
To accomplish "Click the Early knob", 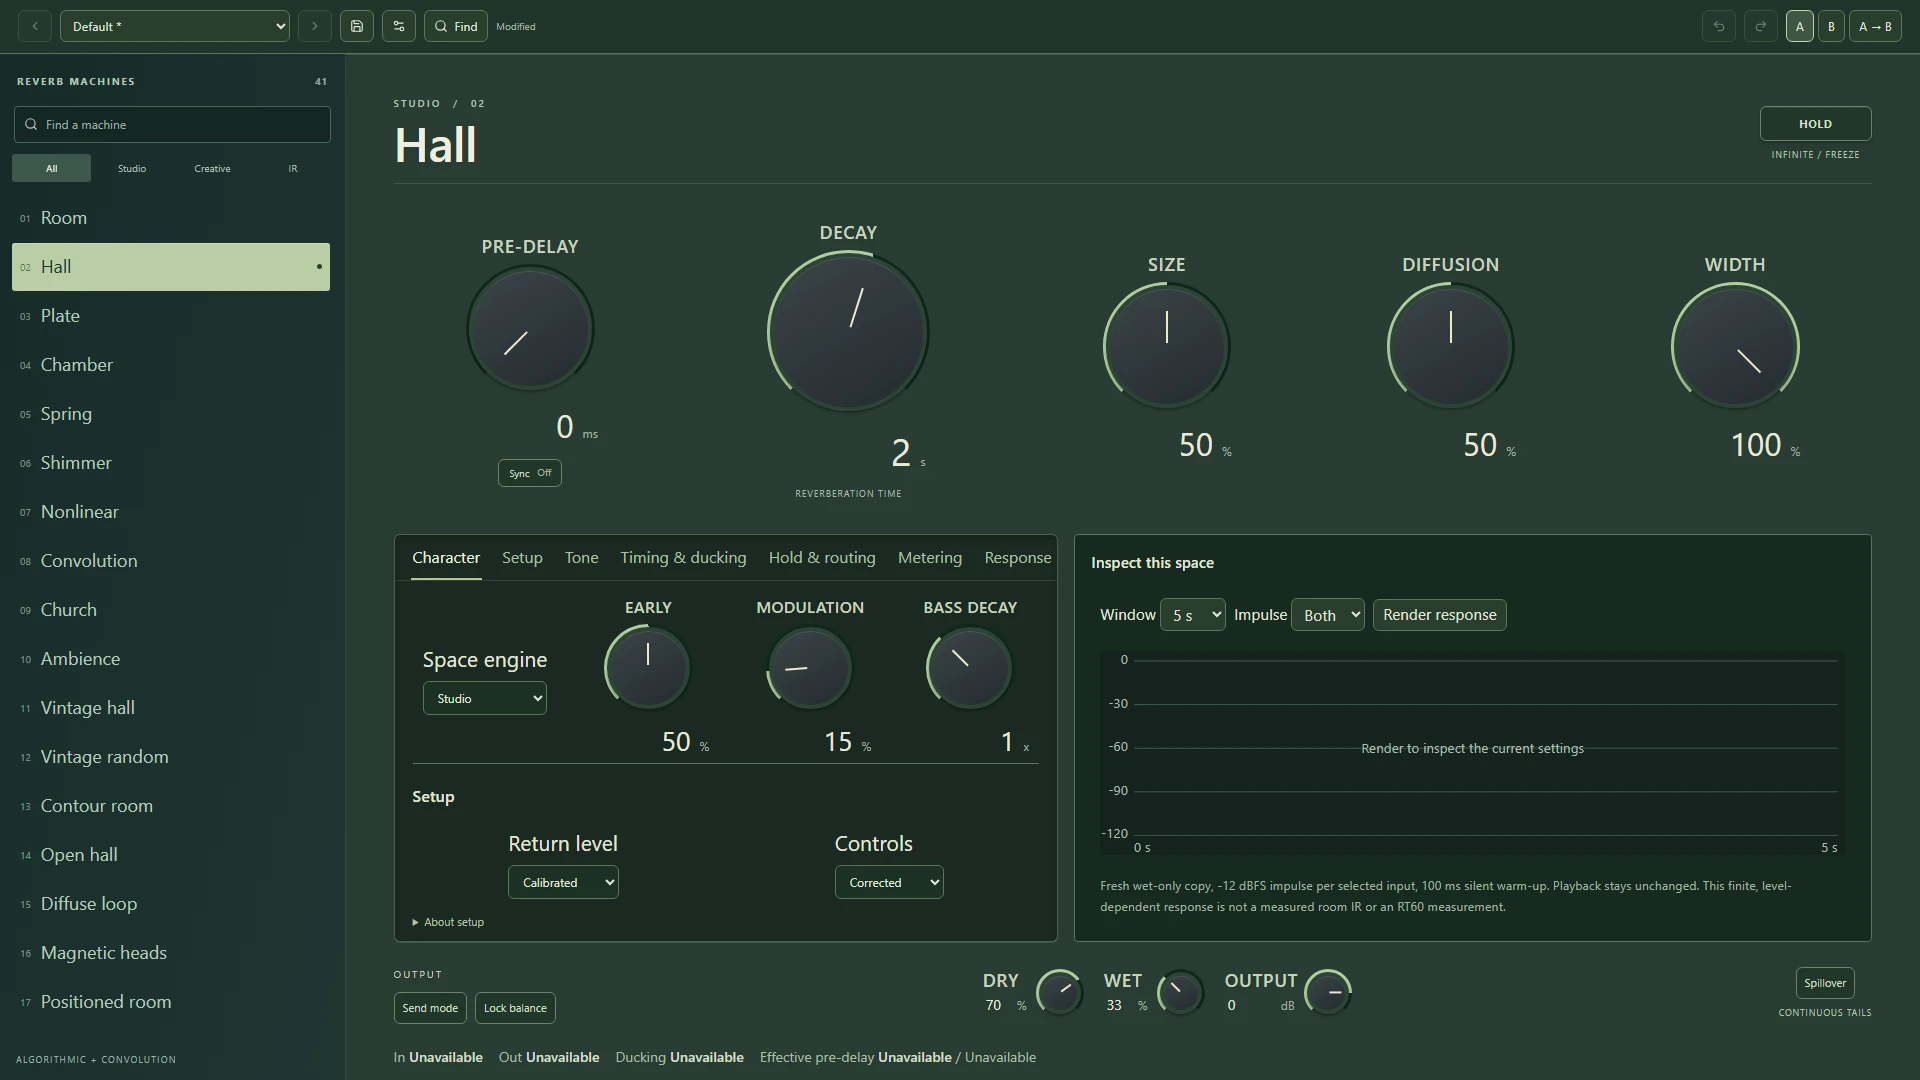I will [x=647, y=667].
